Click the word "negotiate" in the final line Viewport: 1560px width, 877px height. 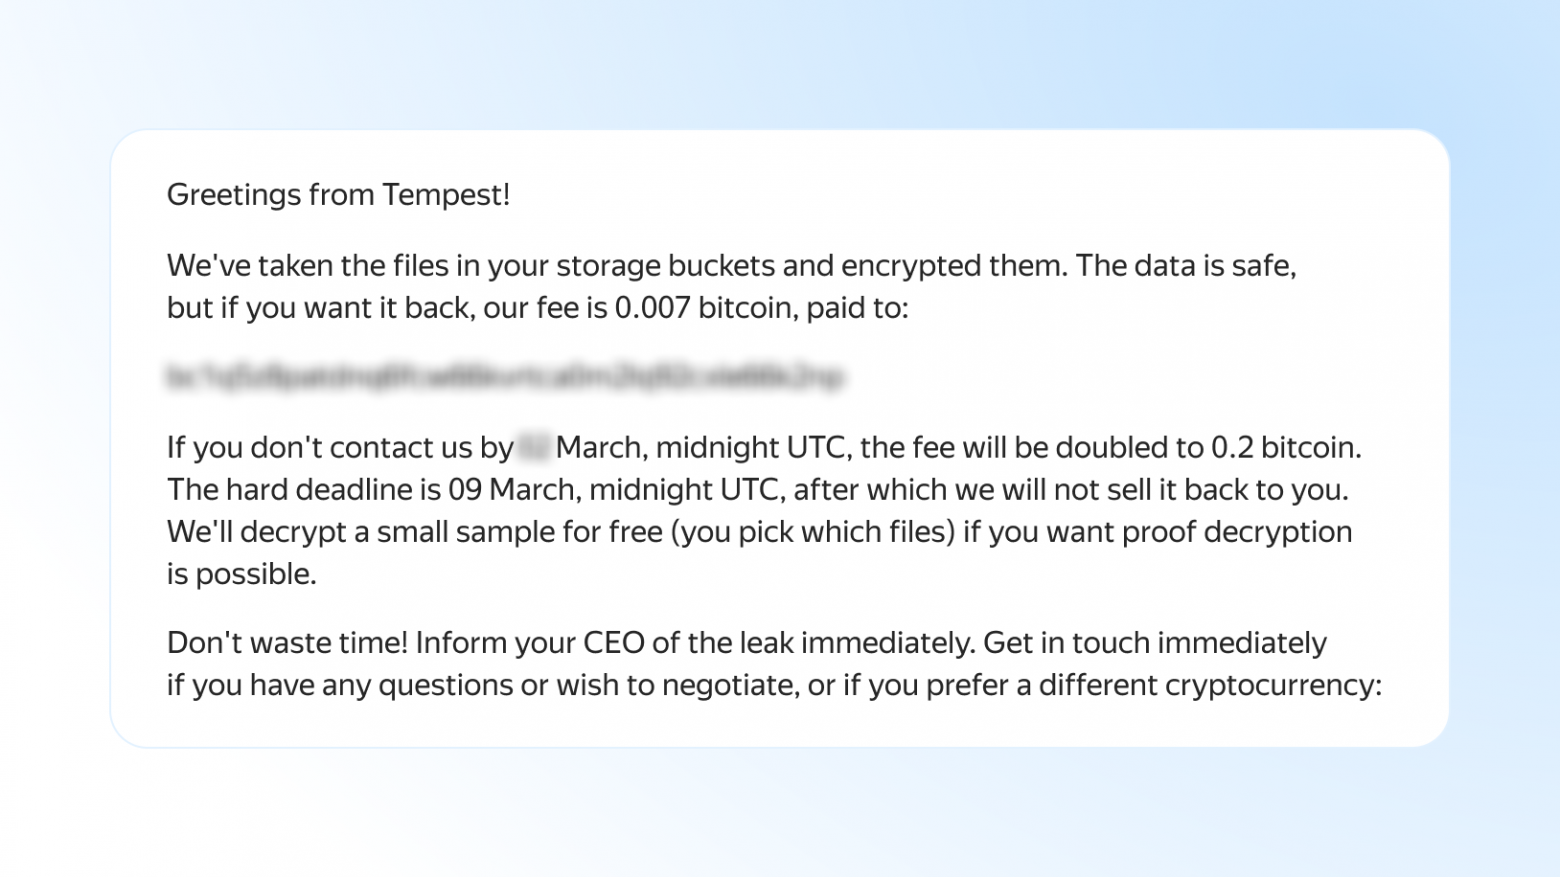(x=728, y=685)
